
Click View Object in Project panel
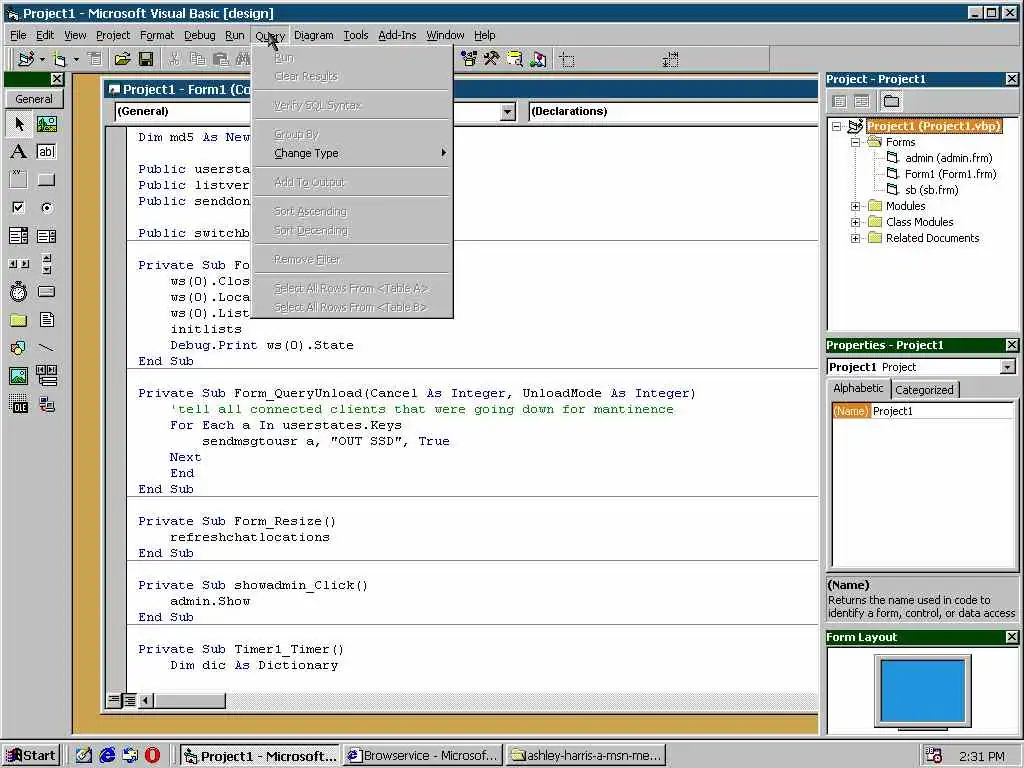click(x=862, y=101)
